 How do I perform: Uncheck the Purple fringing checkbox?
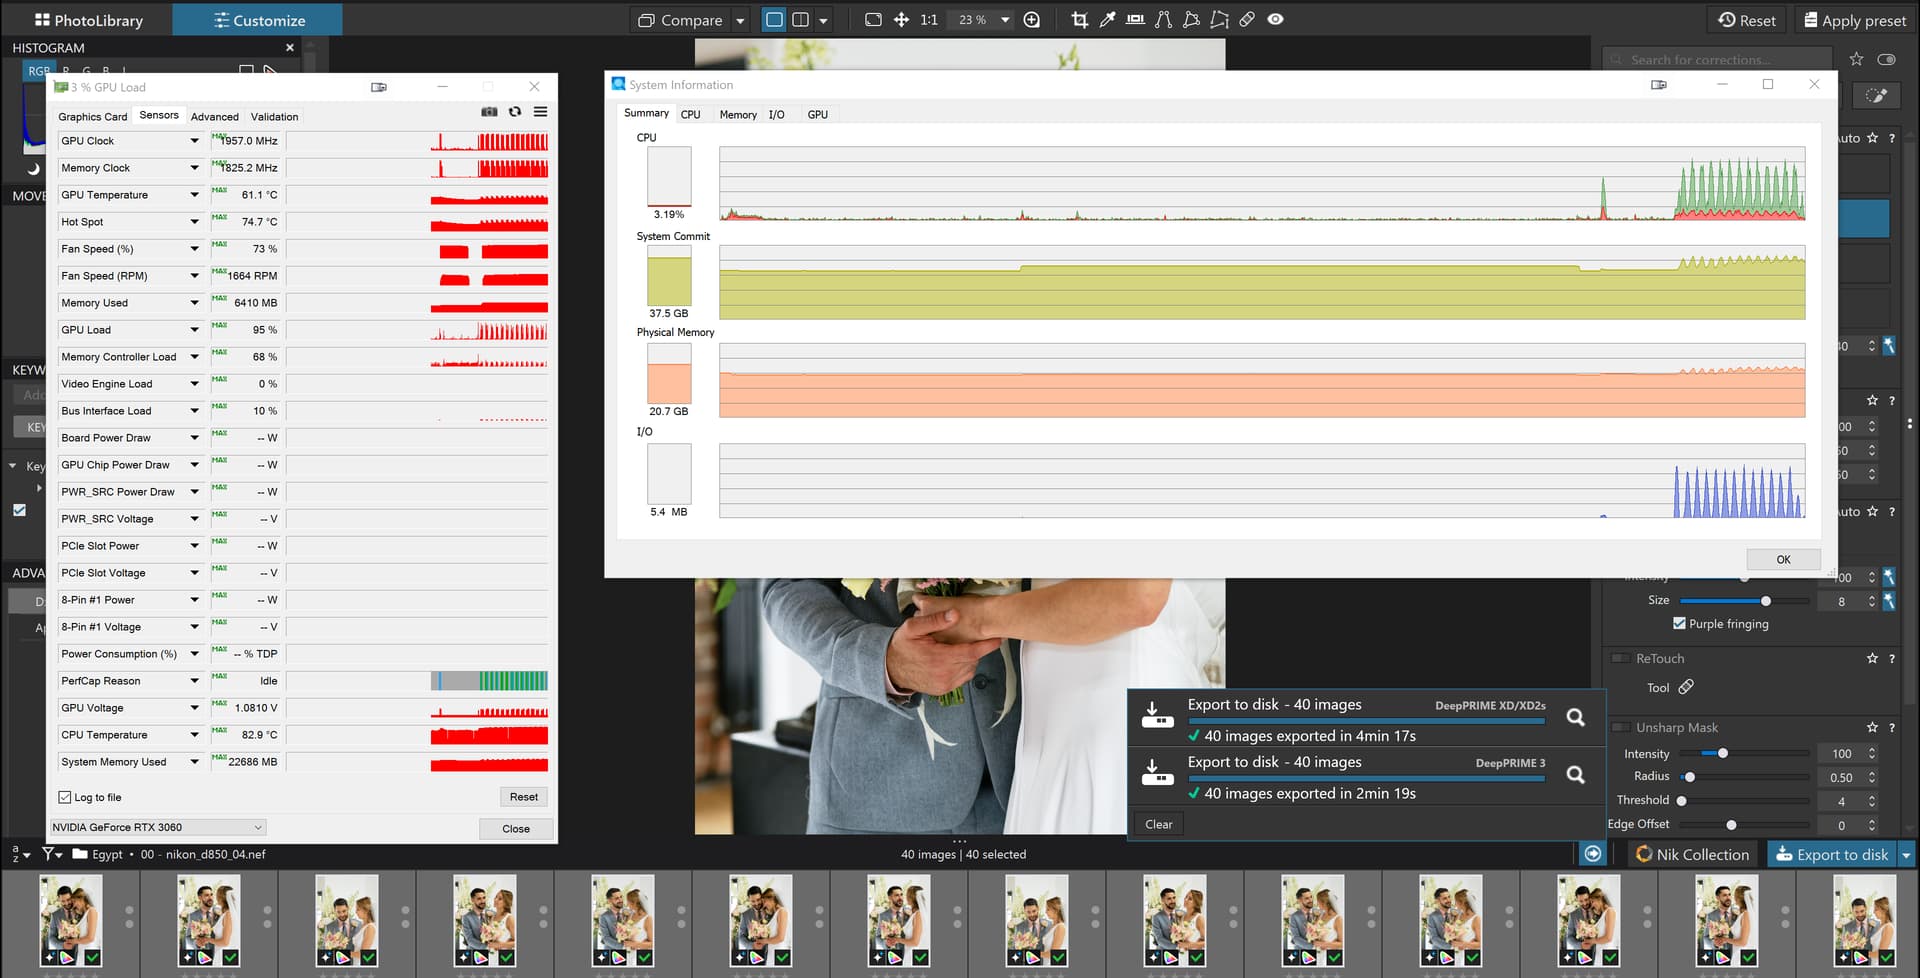(1679, 624)
